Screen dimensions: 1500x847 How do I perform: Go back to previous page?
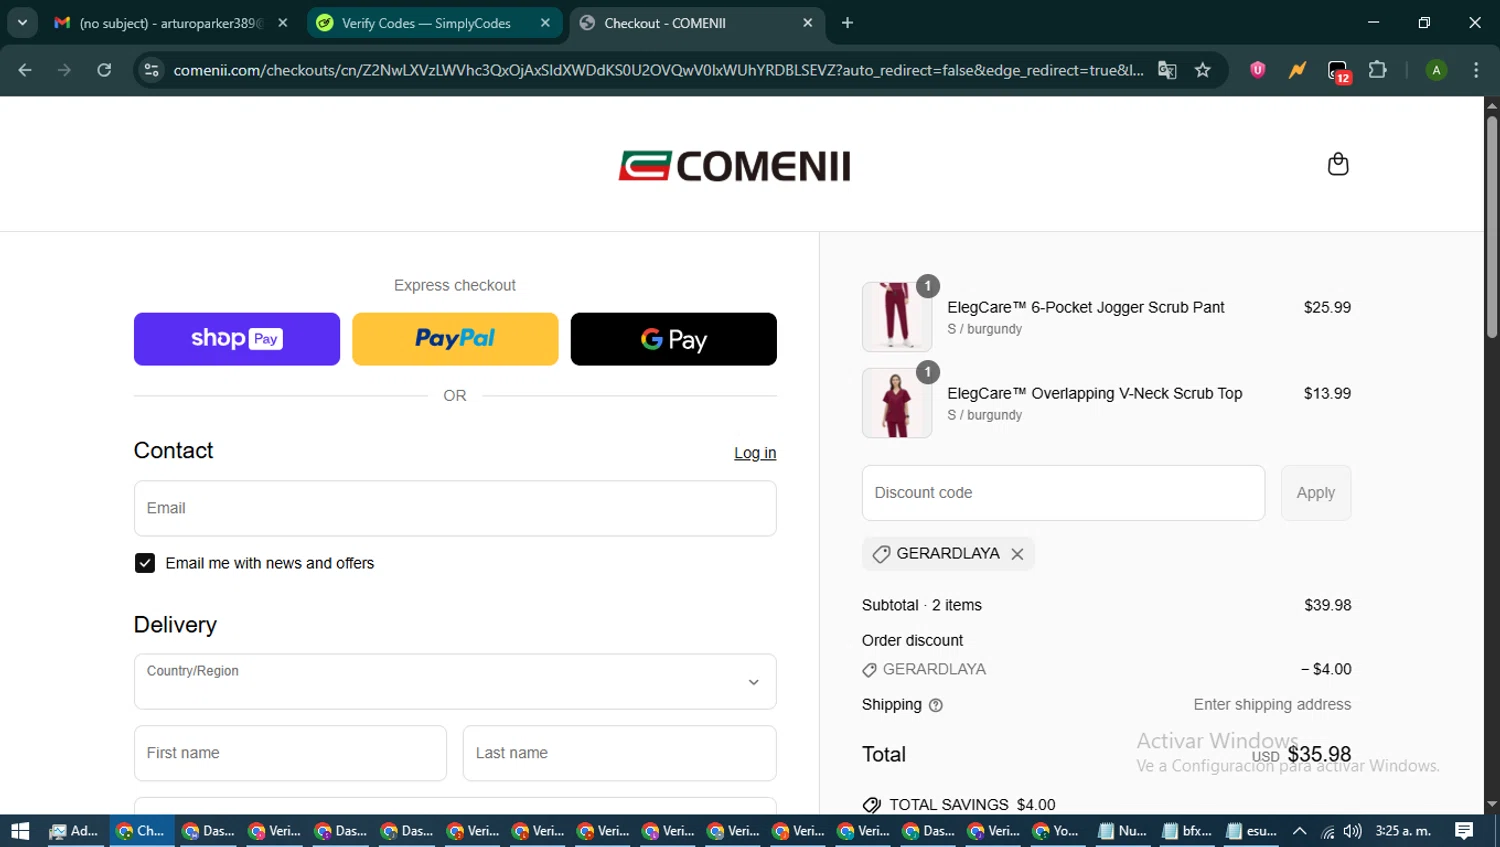(25, 70)
